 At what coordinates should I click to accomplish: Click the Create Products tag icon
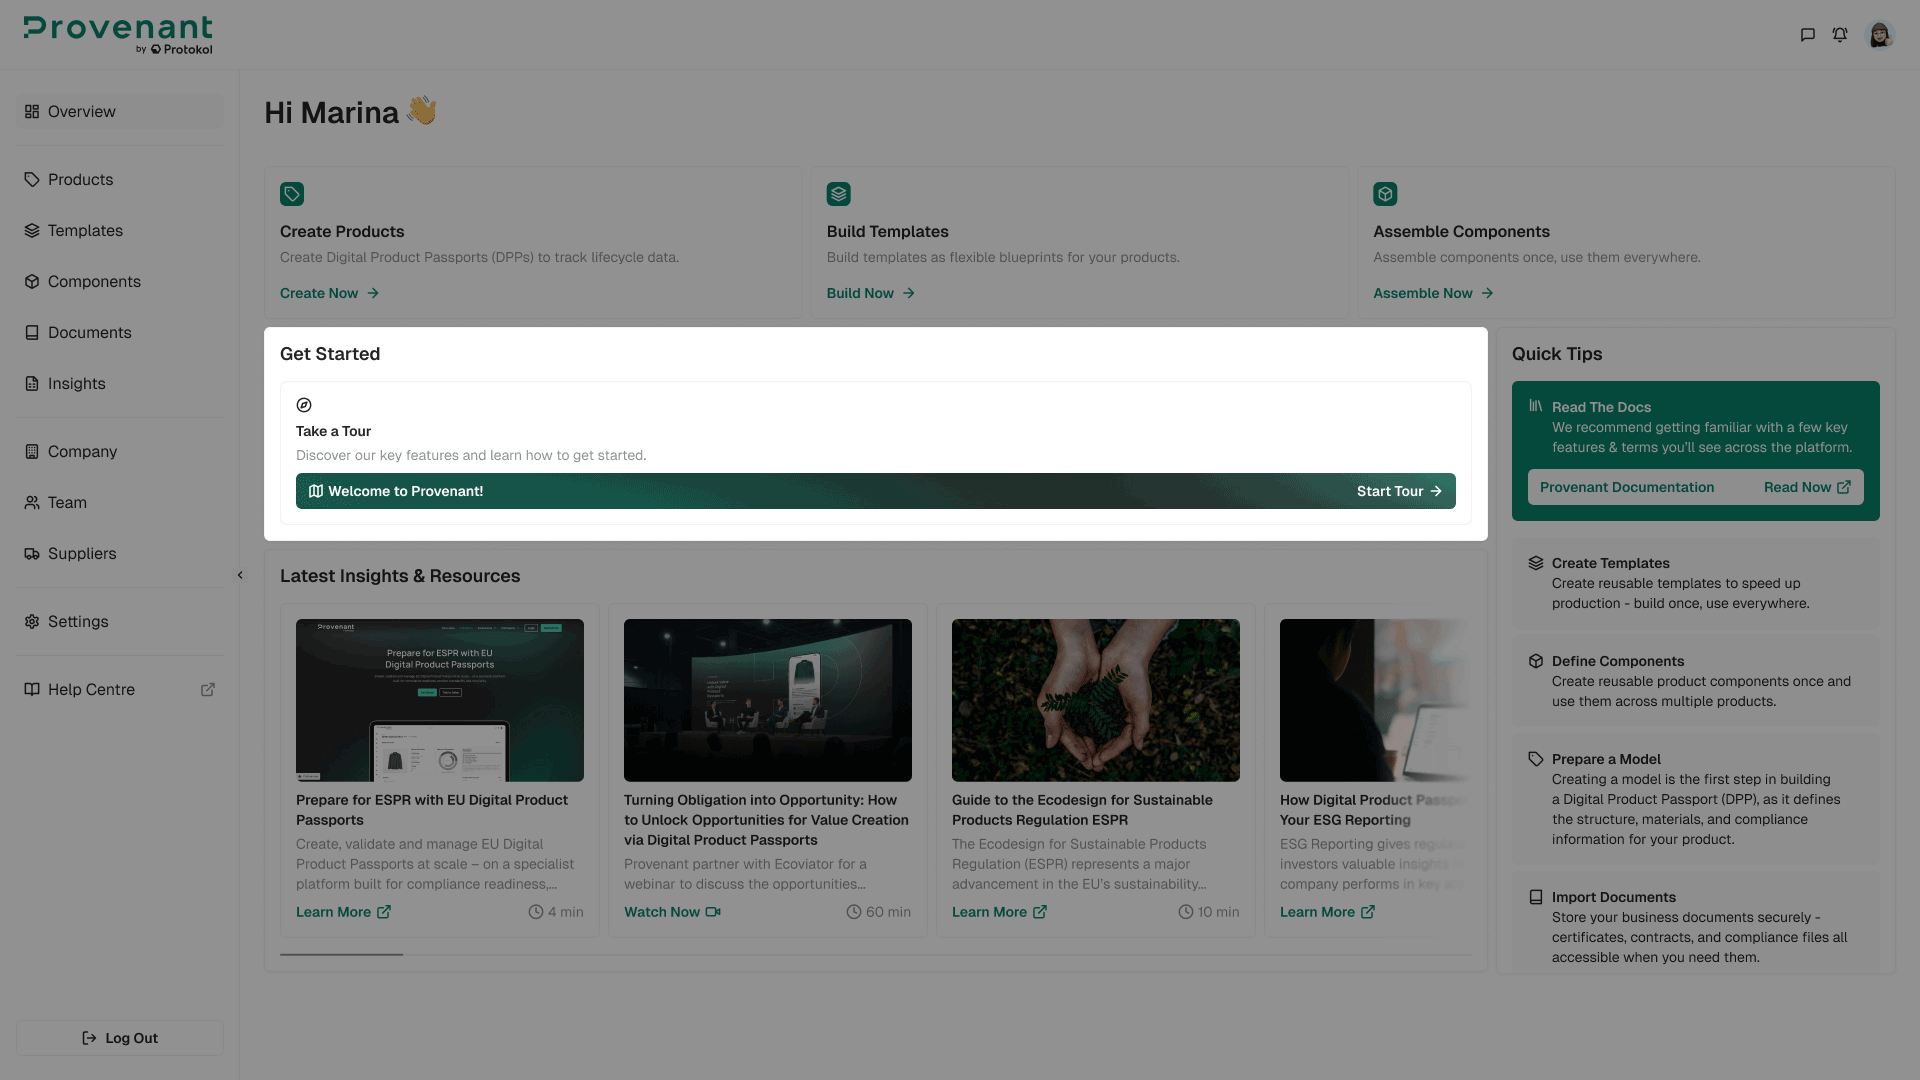tap(292, 194)
